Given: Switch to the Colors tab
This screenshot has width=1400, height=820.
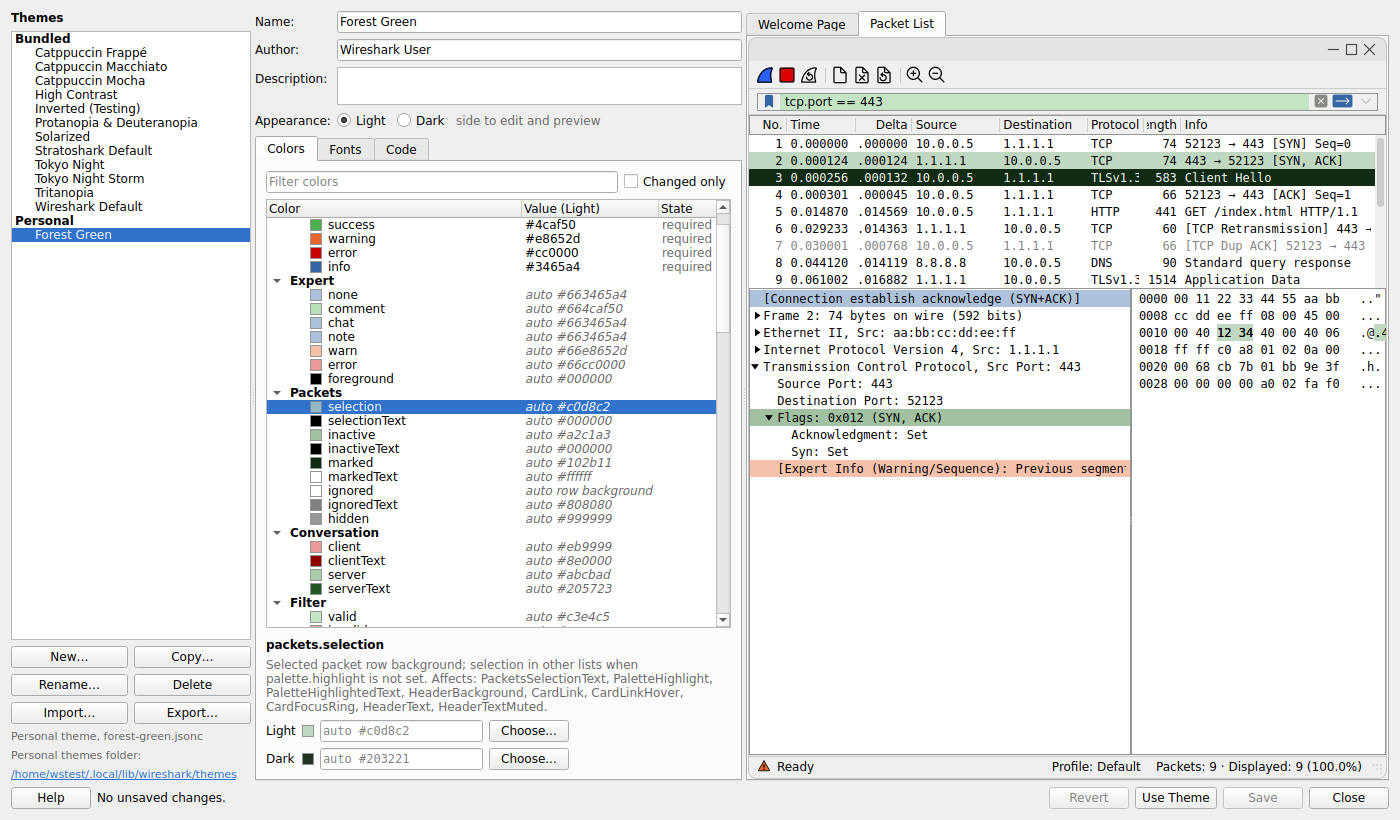Looking at the screenshot, I should (x=286, y=148).
